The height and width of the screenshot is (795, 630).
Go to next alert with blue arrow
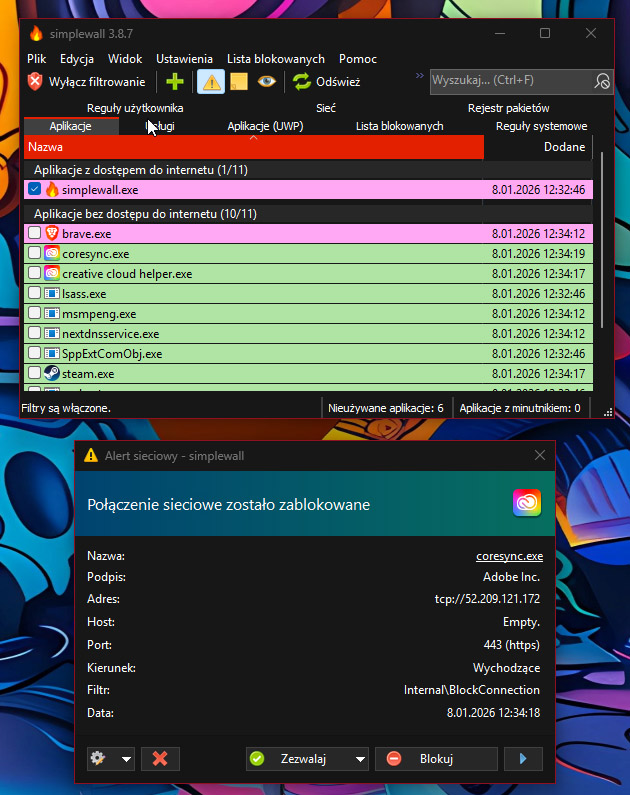click(523, 758)
